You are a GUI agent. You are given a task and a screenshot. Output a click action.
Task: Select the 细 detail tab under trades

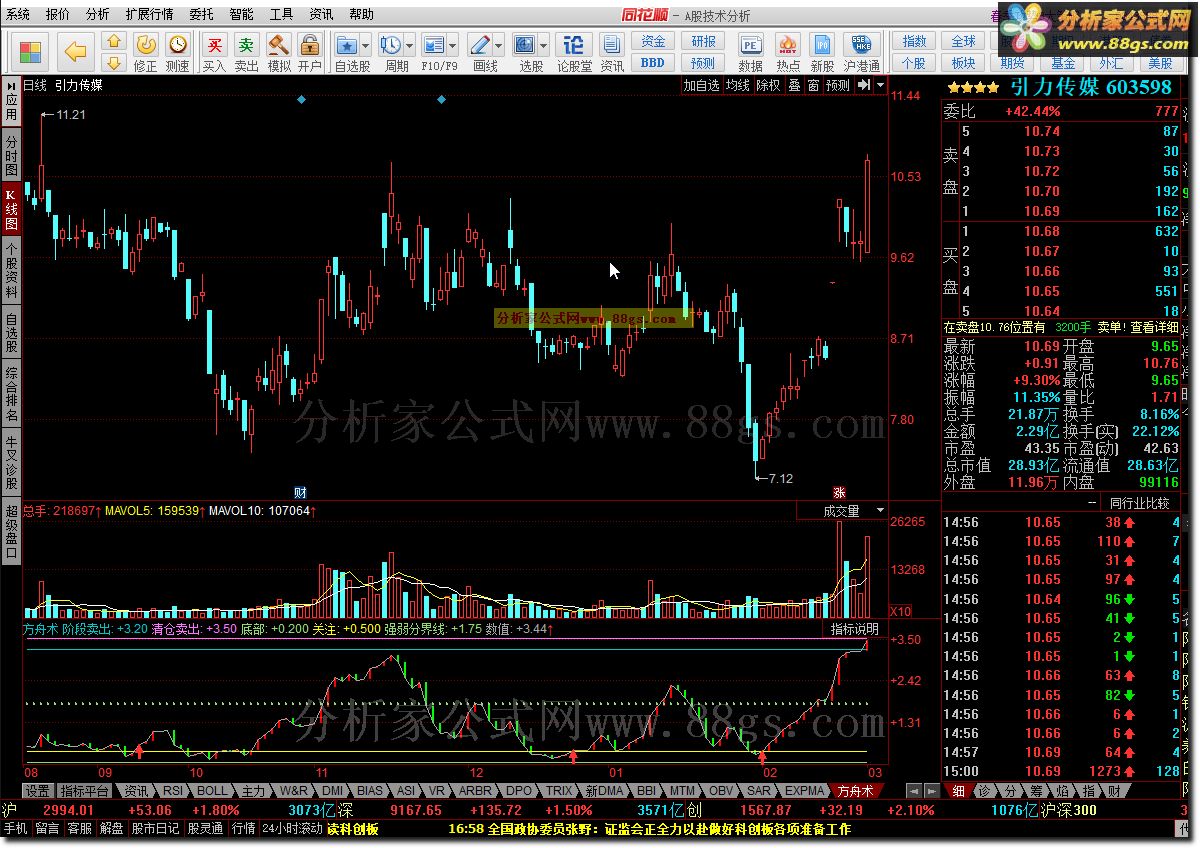pos(957,790)
